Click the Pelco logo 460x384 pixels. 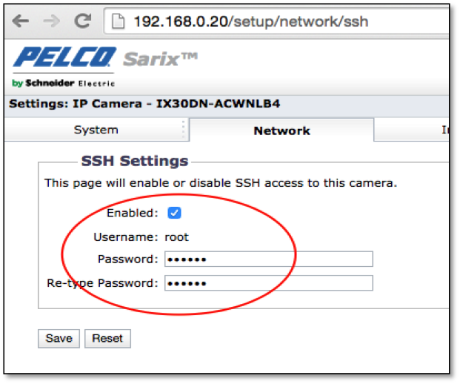click(64, 57)
